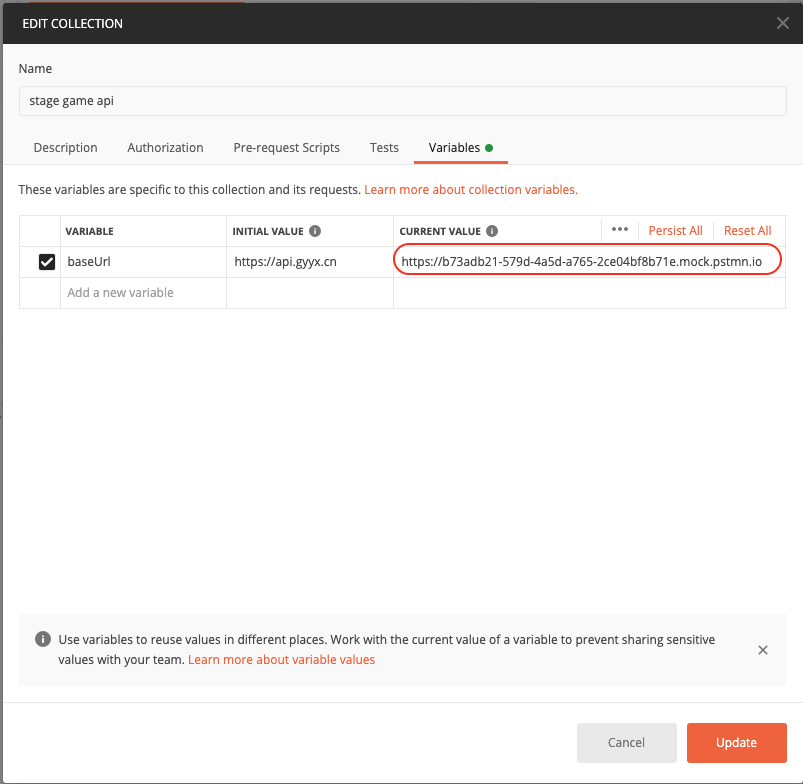
Task: Open Learn more about variable values link
Action: click(281, 660)
